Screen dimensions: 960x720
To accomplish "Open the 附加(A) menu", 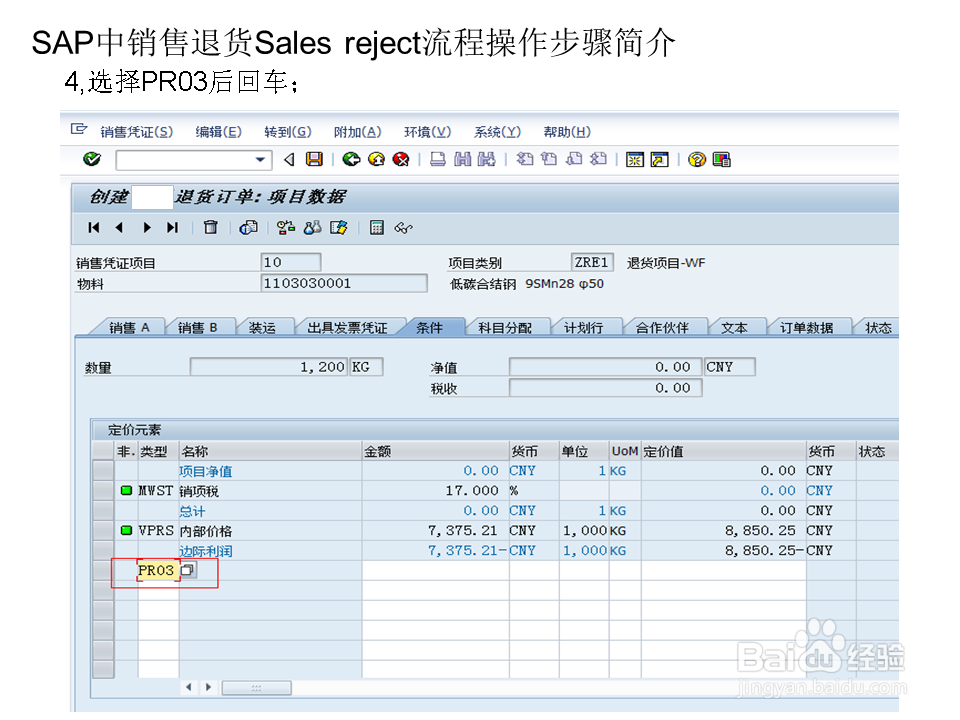I will click(358, 132).
